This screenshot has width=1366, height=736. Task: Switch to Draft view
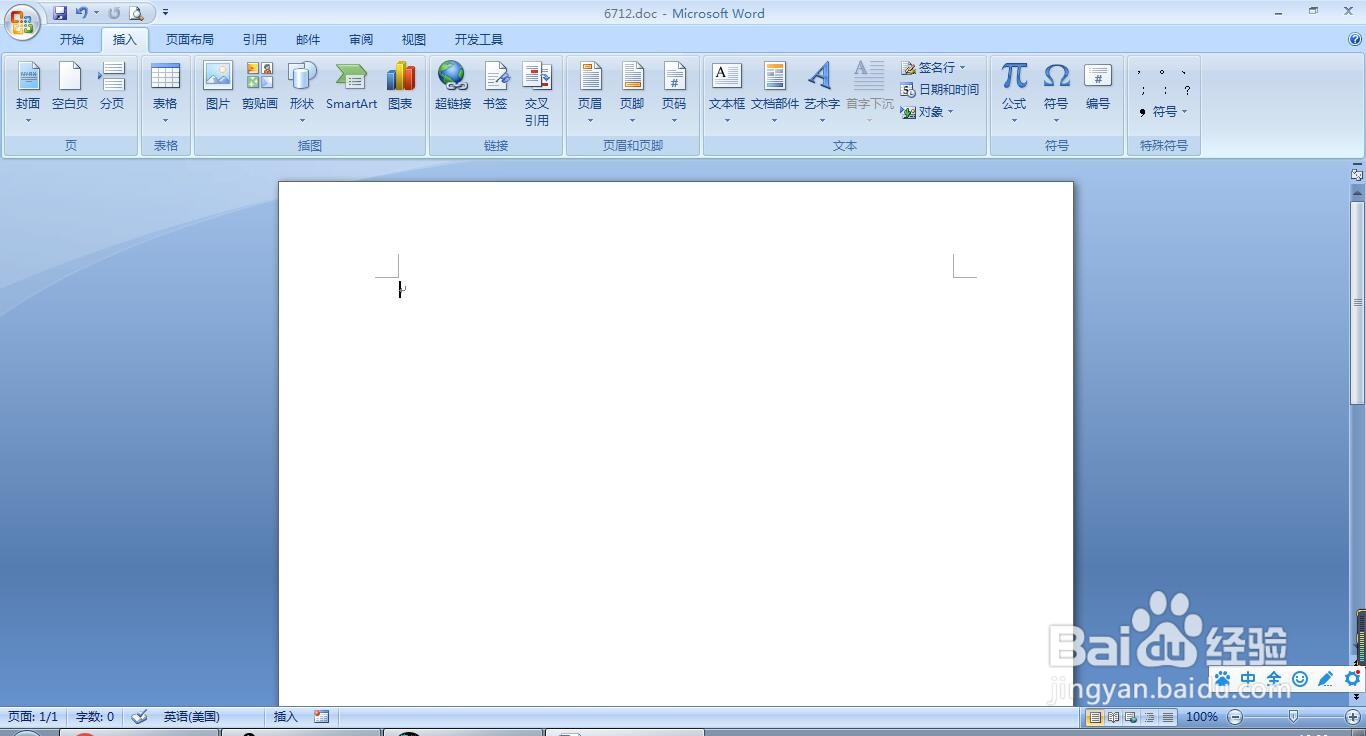coord(1167,717)
